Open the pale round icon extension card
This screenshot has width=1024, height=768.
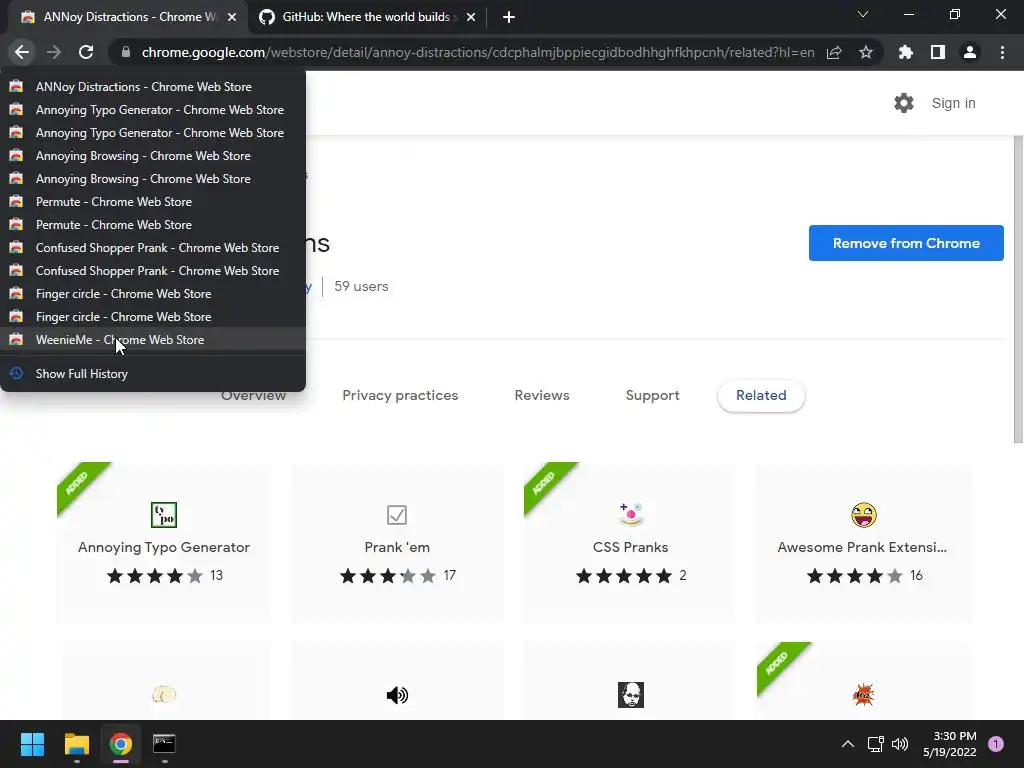point(164,695)
